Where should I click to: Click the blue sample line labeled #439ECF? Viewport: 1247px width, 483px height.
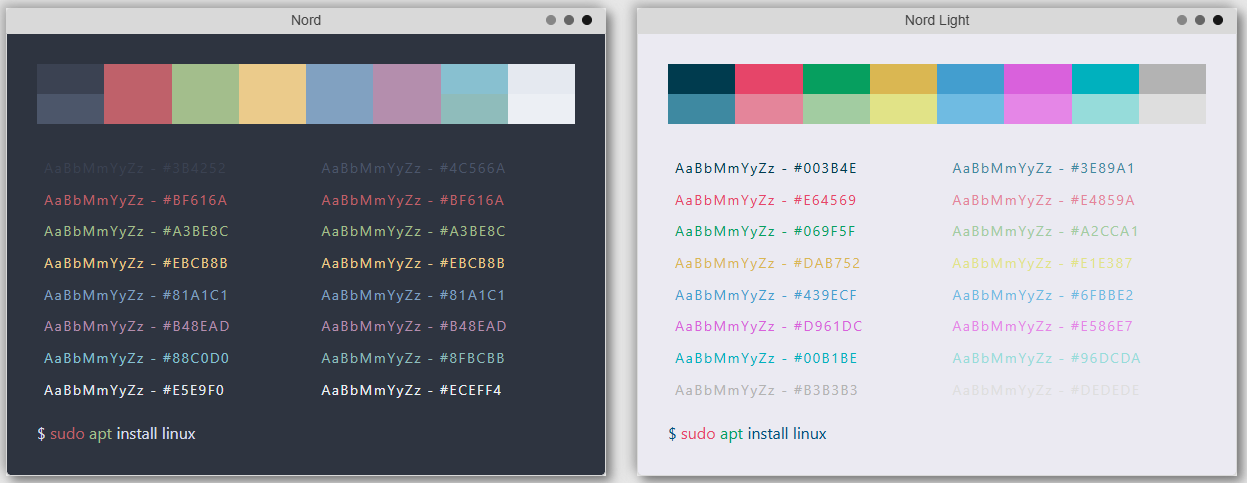pyautogui.click(x=766, y=295)
